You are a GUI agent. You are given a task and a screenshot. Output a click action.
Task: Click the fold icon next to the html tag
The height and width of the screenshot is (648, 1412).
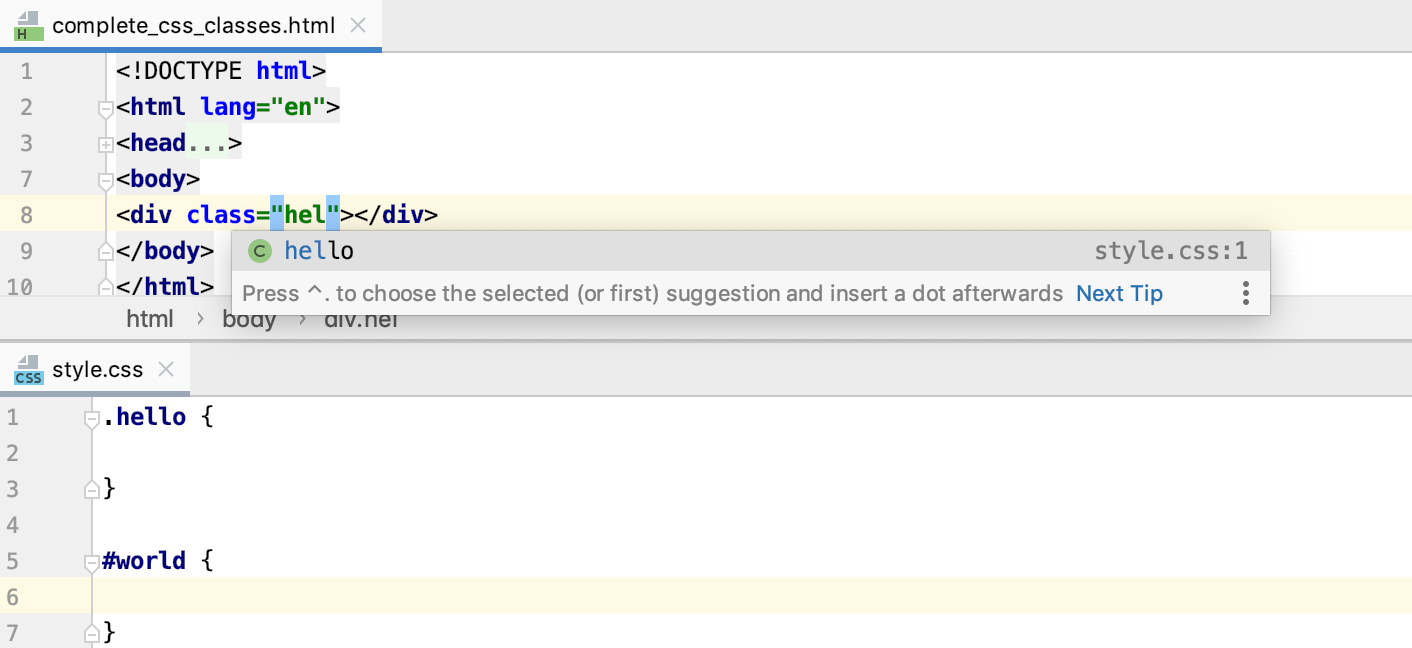tap(106, 108)
